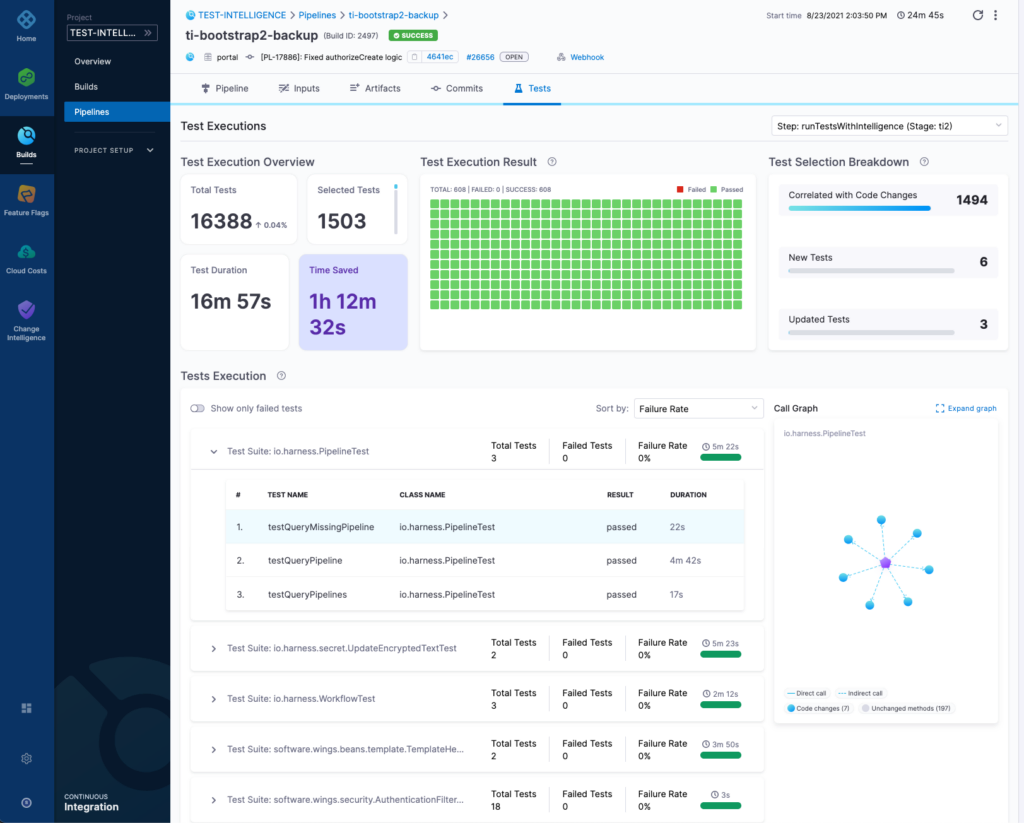The height and width of the screenshot is (823, 1024).
Task: Switch to the Inputs tab
Action: click(x=299, y=88)
